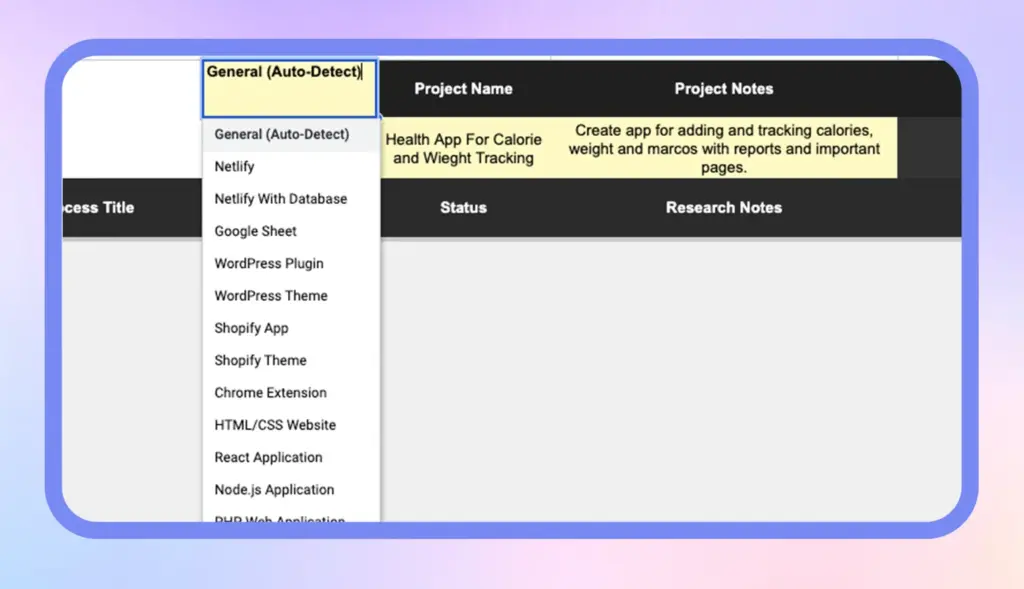Image resolution: width=1024 pixels, height=589 pixels.
Task: Select "React Application" project type
Action: click(268, 457)
